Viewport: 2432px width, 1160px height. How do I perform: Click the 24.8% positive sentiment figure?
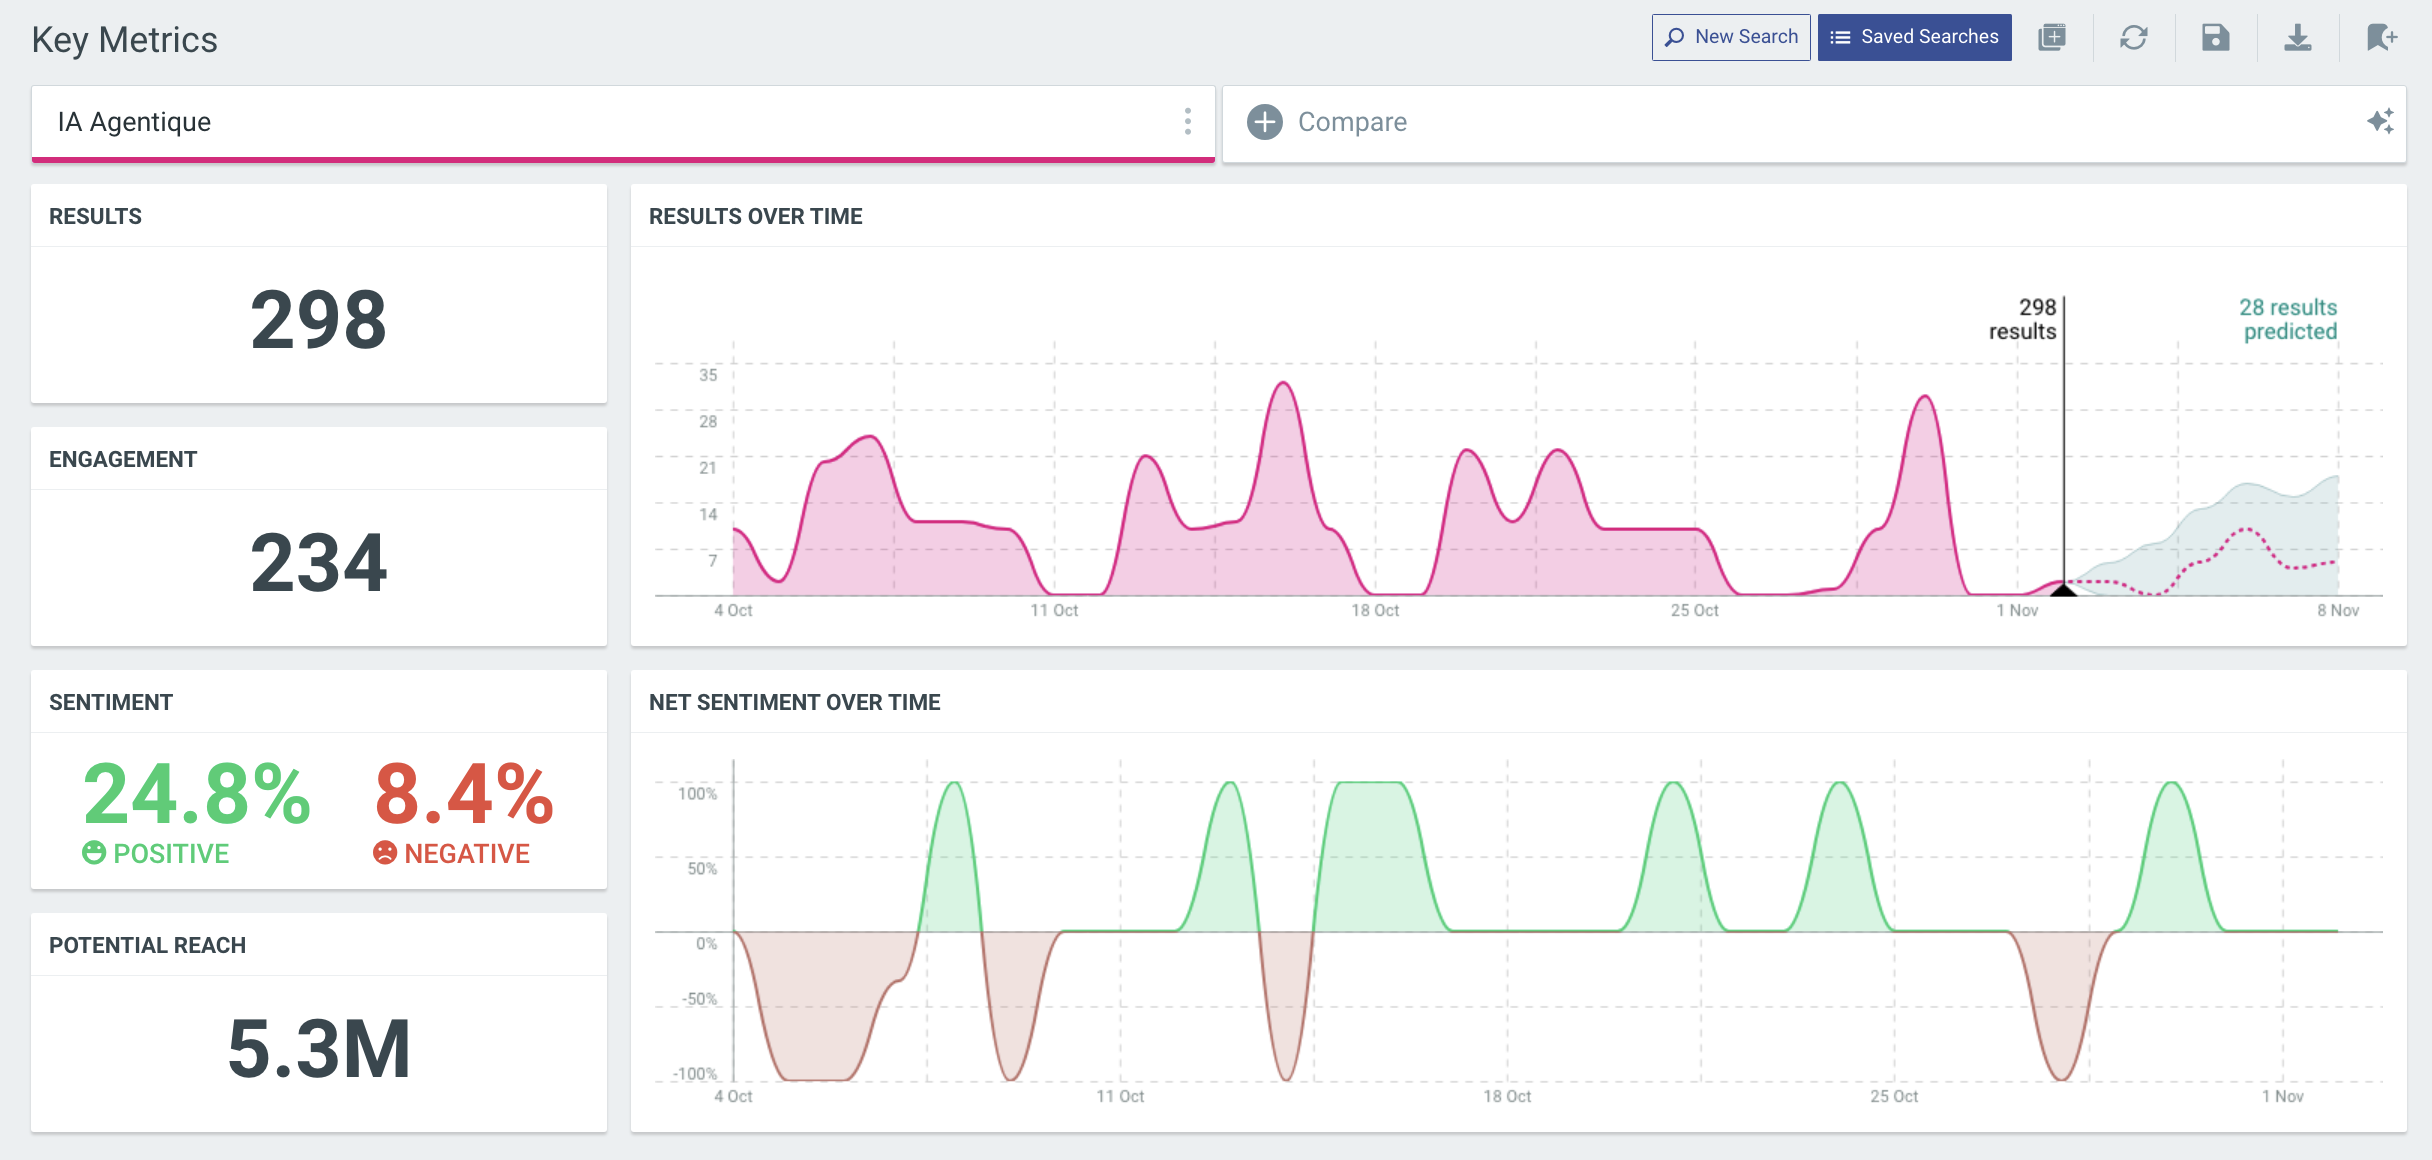point(197,794)
